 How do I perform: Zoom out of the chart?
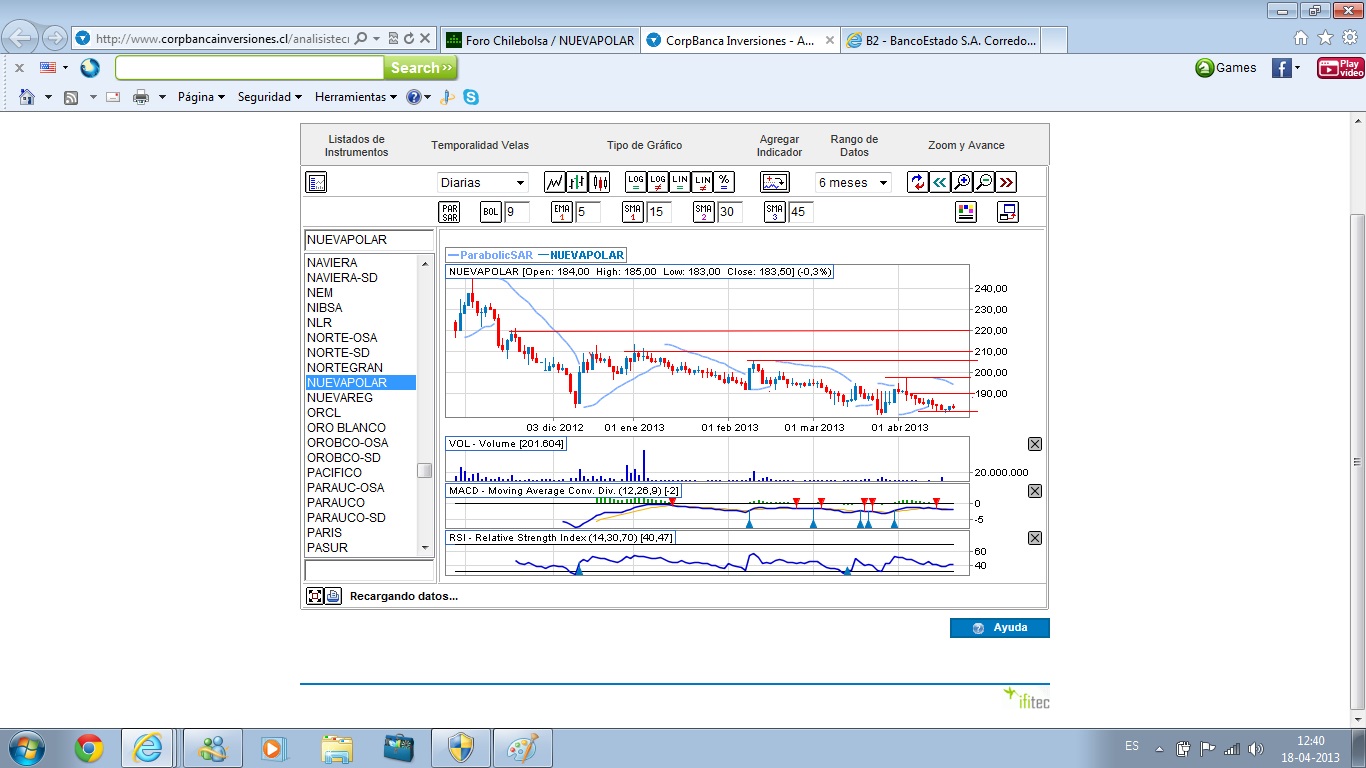tap(984, 182)
